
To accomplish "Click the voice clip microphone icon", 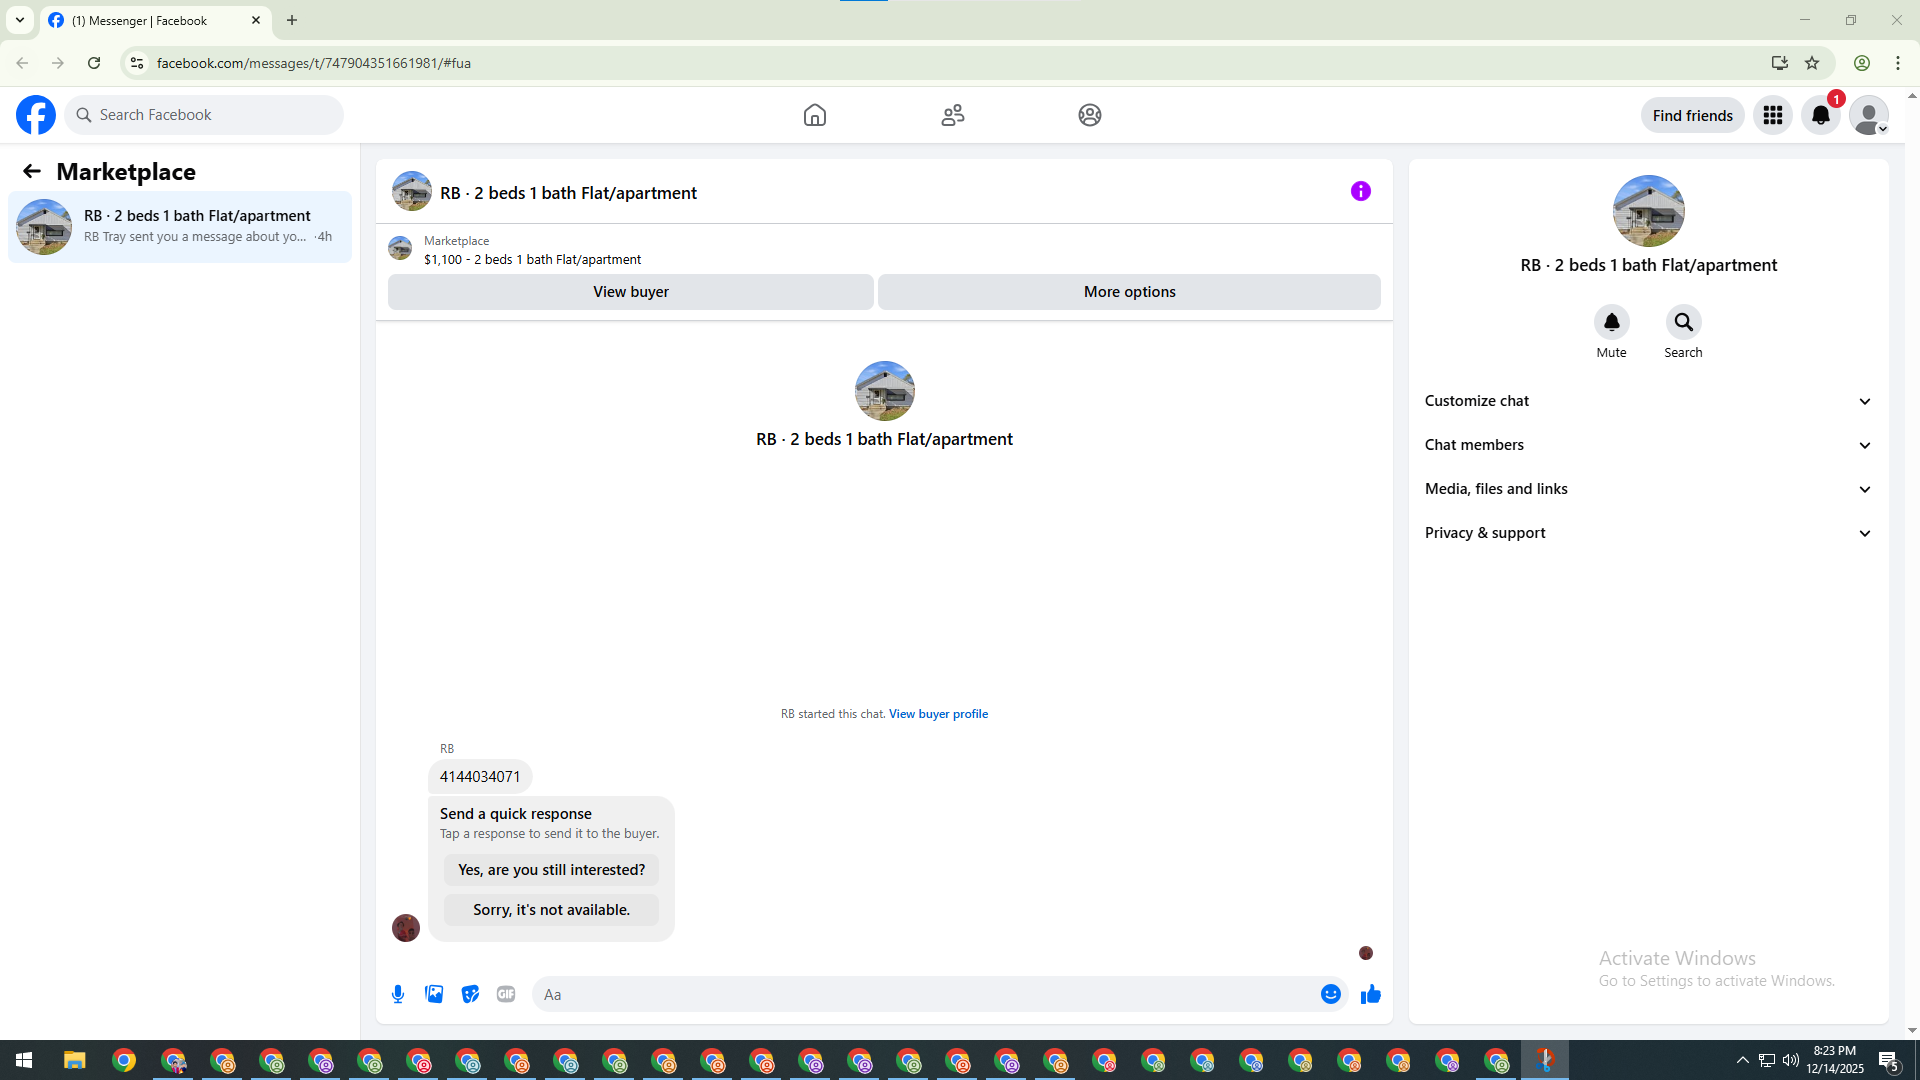I will 398,994.
